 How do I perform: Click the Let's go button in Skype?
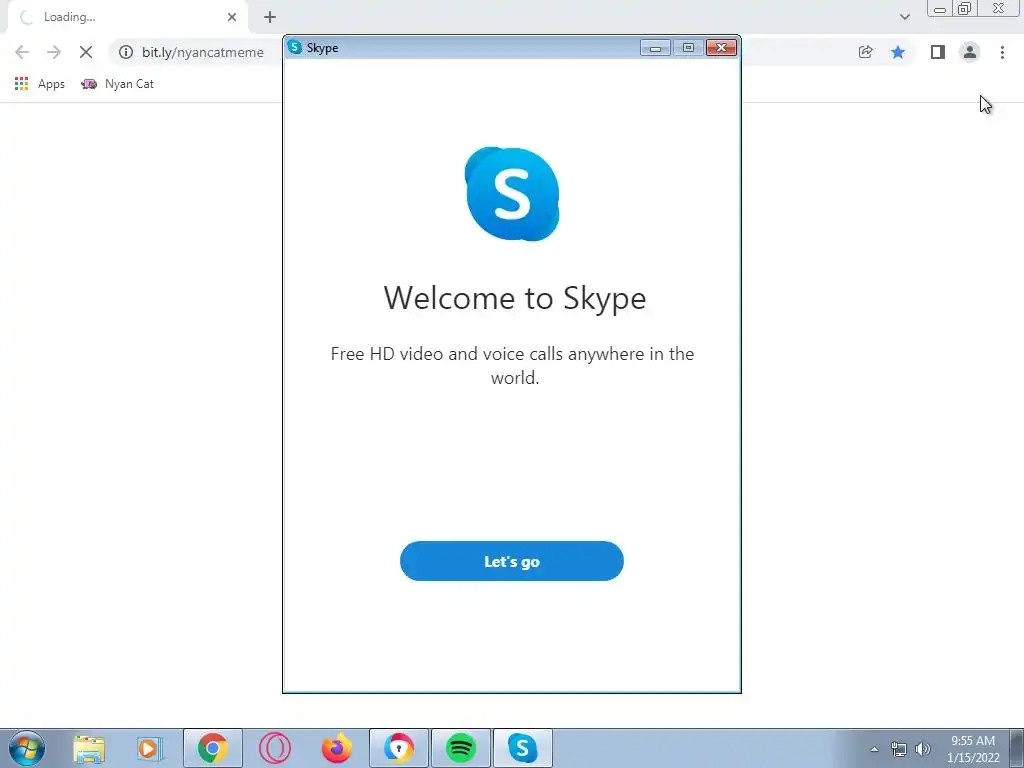pos(511,561)
